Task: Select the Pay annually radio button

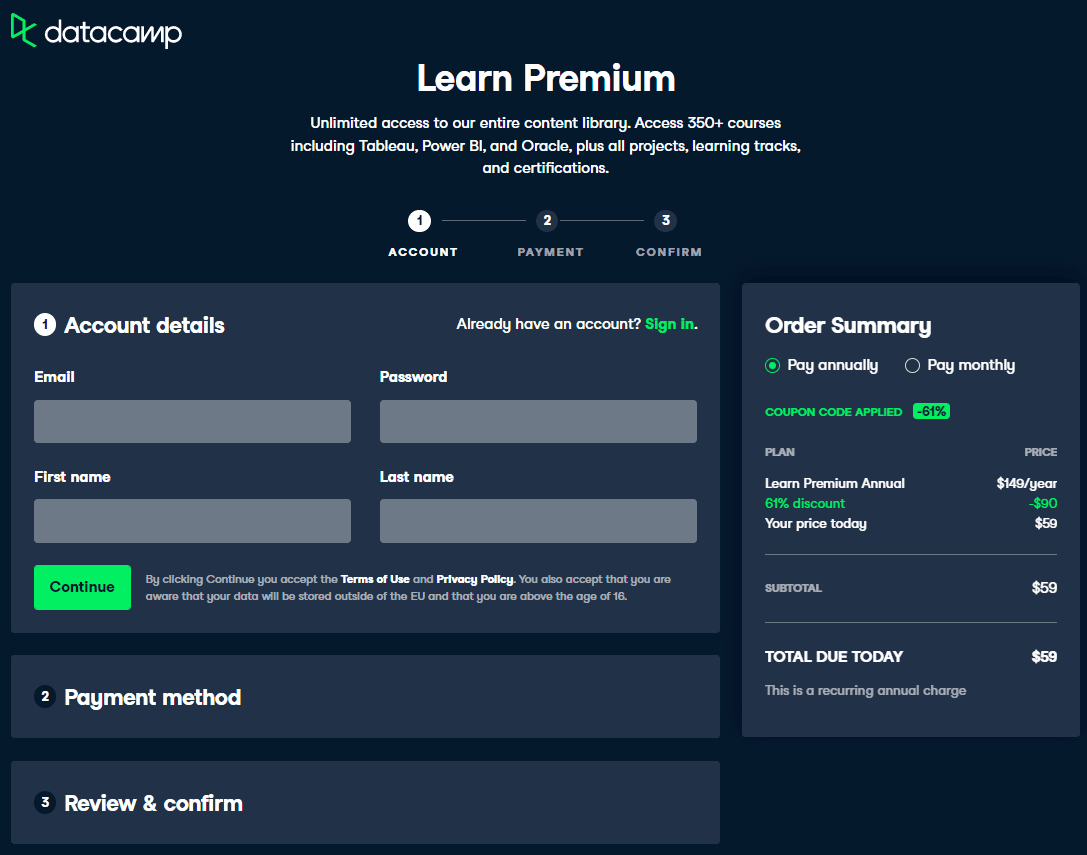Action: pos(771,366)
